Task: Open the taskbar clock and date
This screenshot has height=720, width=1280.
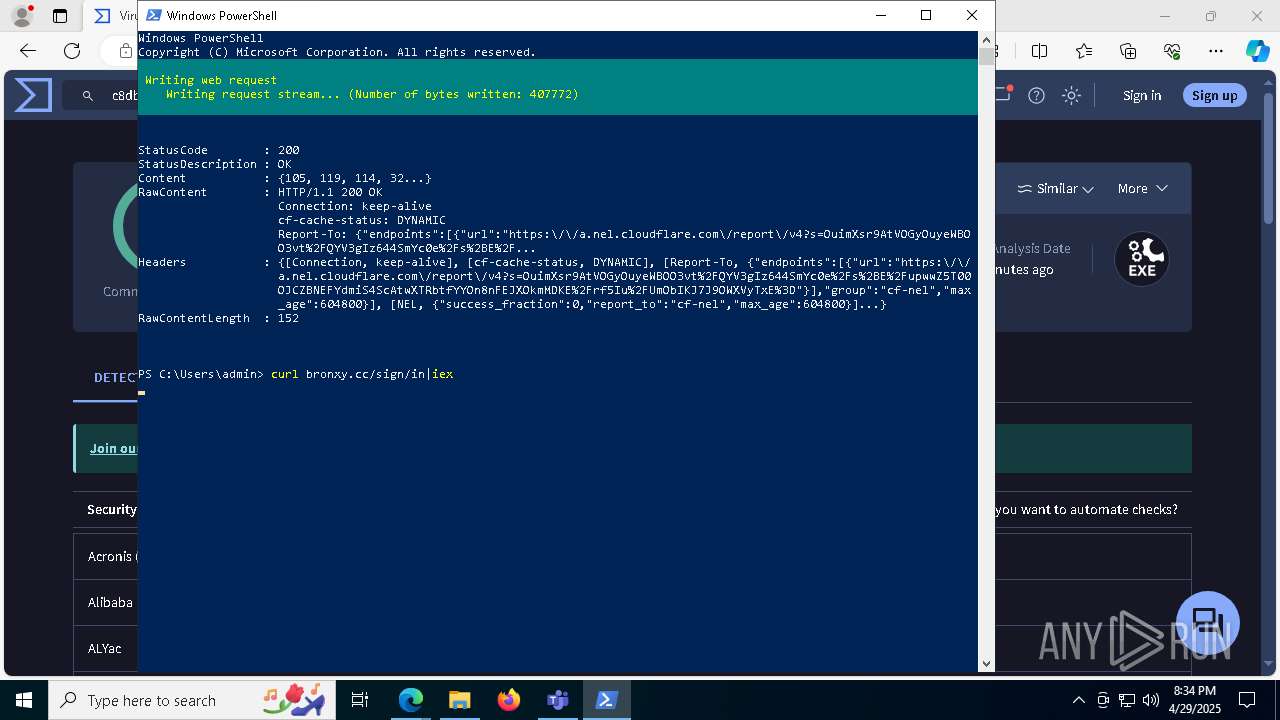Action: [1194, 700]
